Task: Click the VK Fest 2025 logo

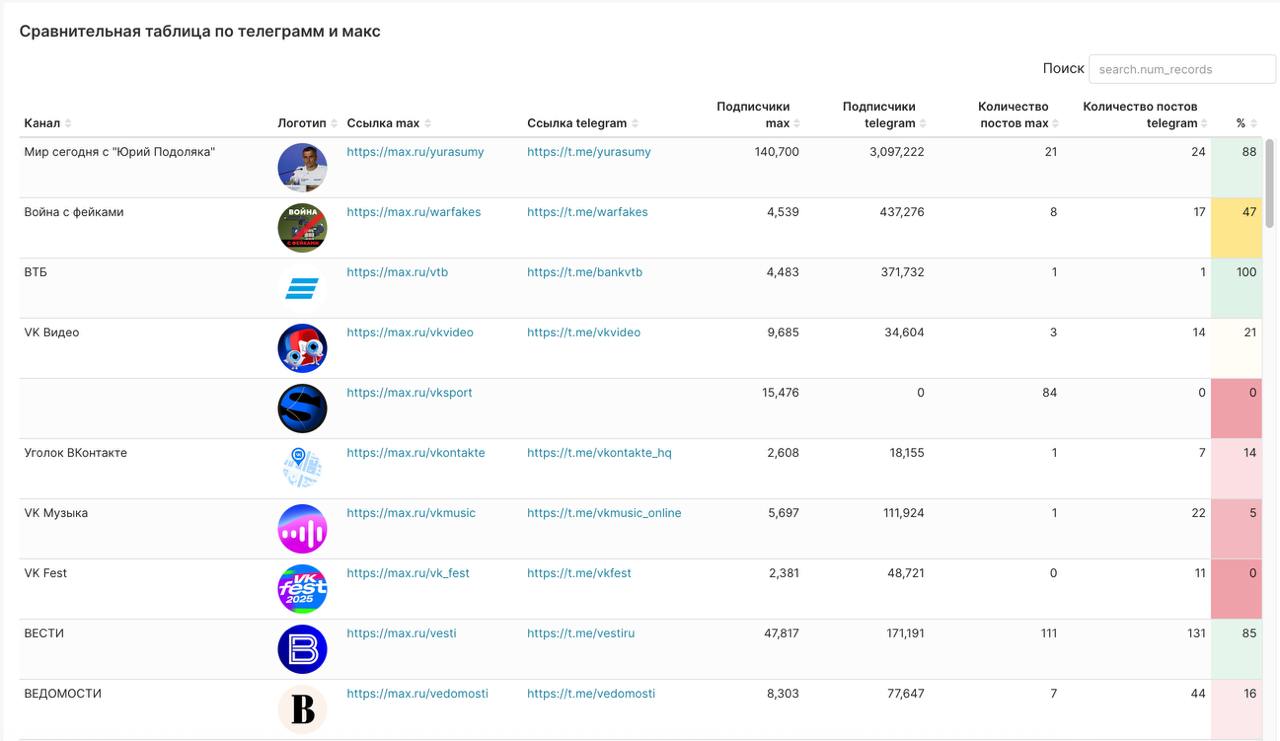Action: tap(302, 589)
